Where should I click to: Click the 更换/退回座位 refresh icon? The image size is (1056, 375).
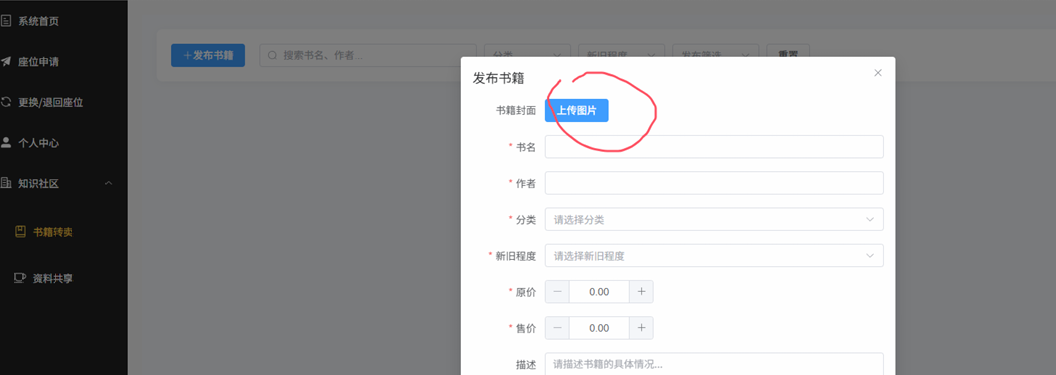6,102
